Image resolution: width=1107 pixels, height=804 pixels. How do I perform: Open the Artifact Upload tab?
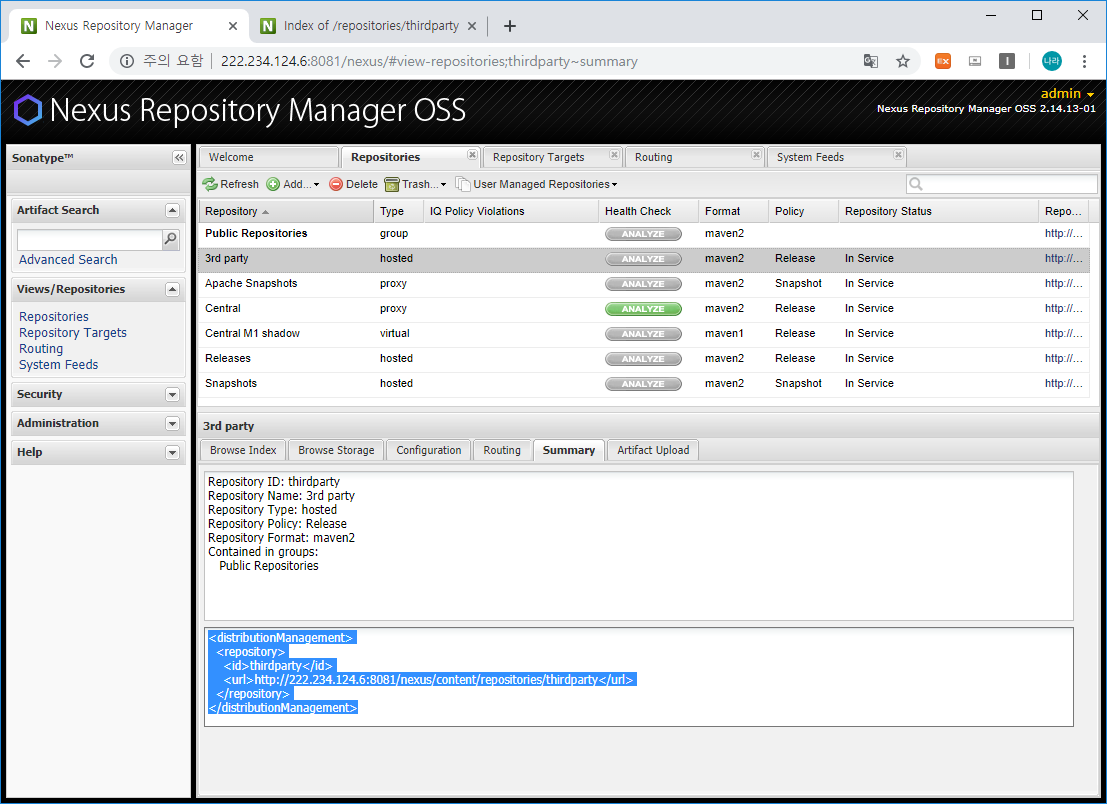(x=653, y=450)
